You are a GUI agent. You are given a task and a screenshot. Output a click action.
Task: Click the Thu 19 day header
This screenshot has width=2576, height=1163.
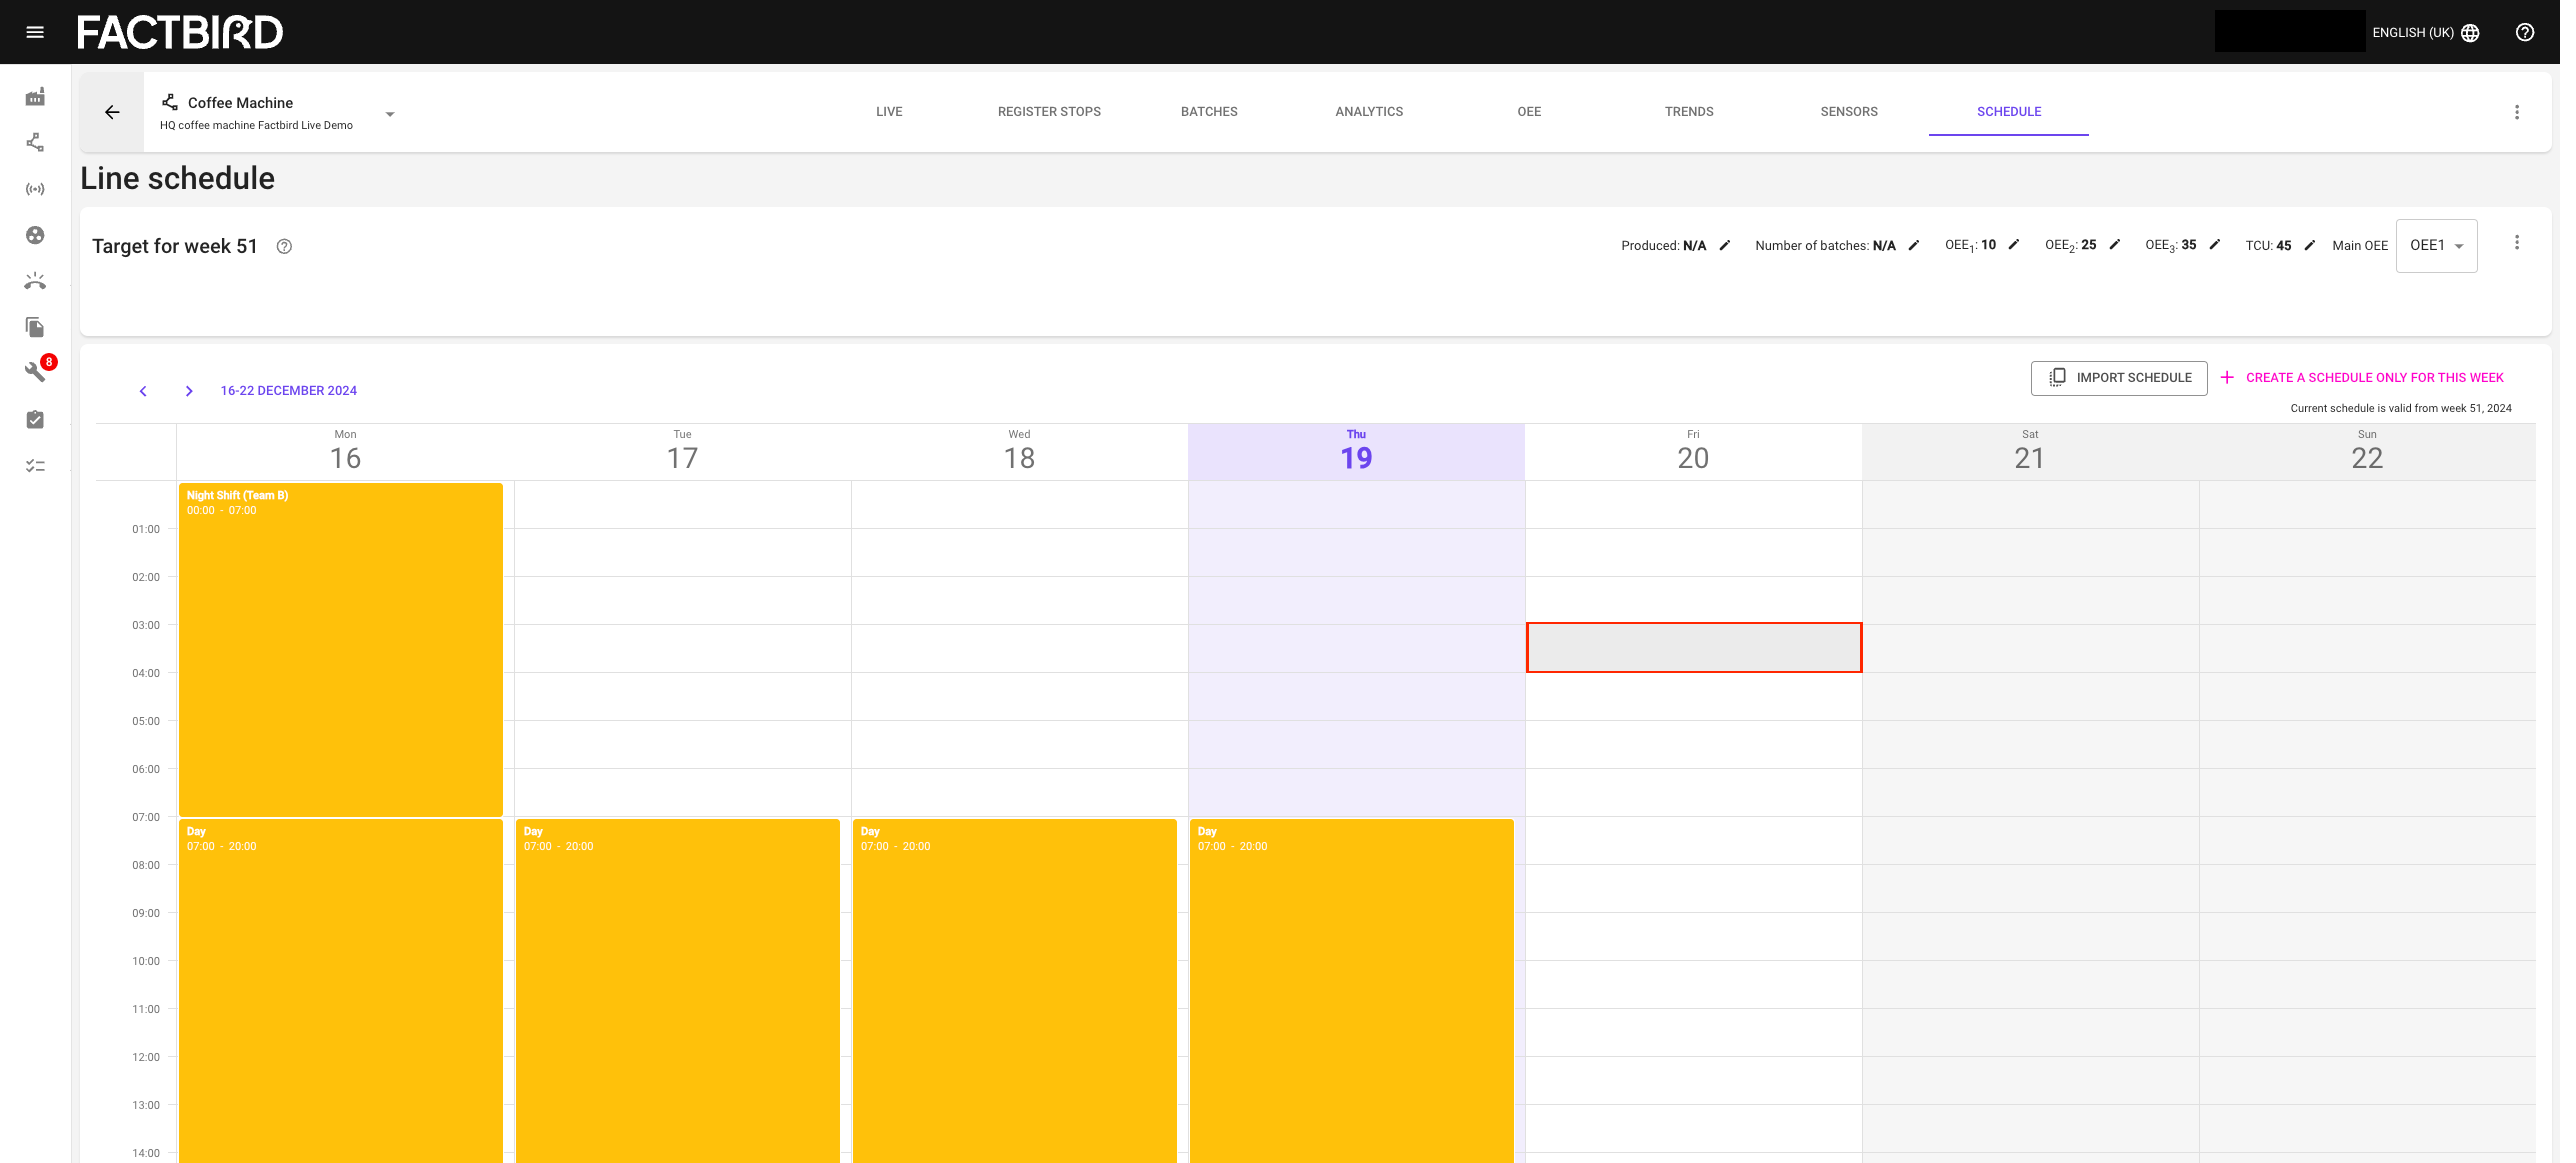coord(1356,451)
